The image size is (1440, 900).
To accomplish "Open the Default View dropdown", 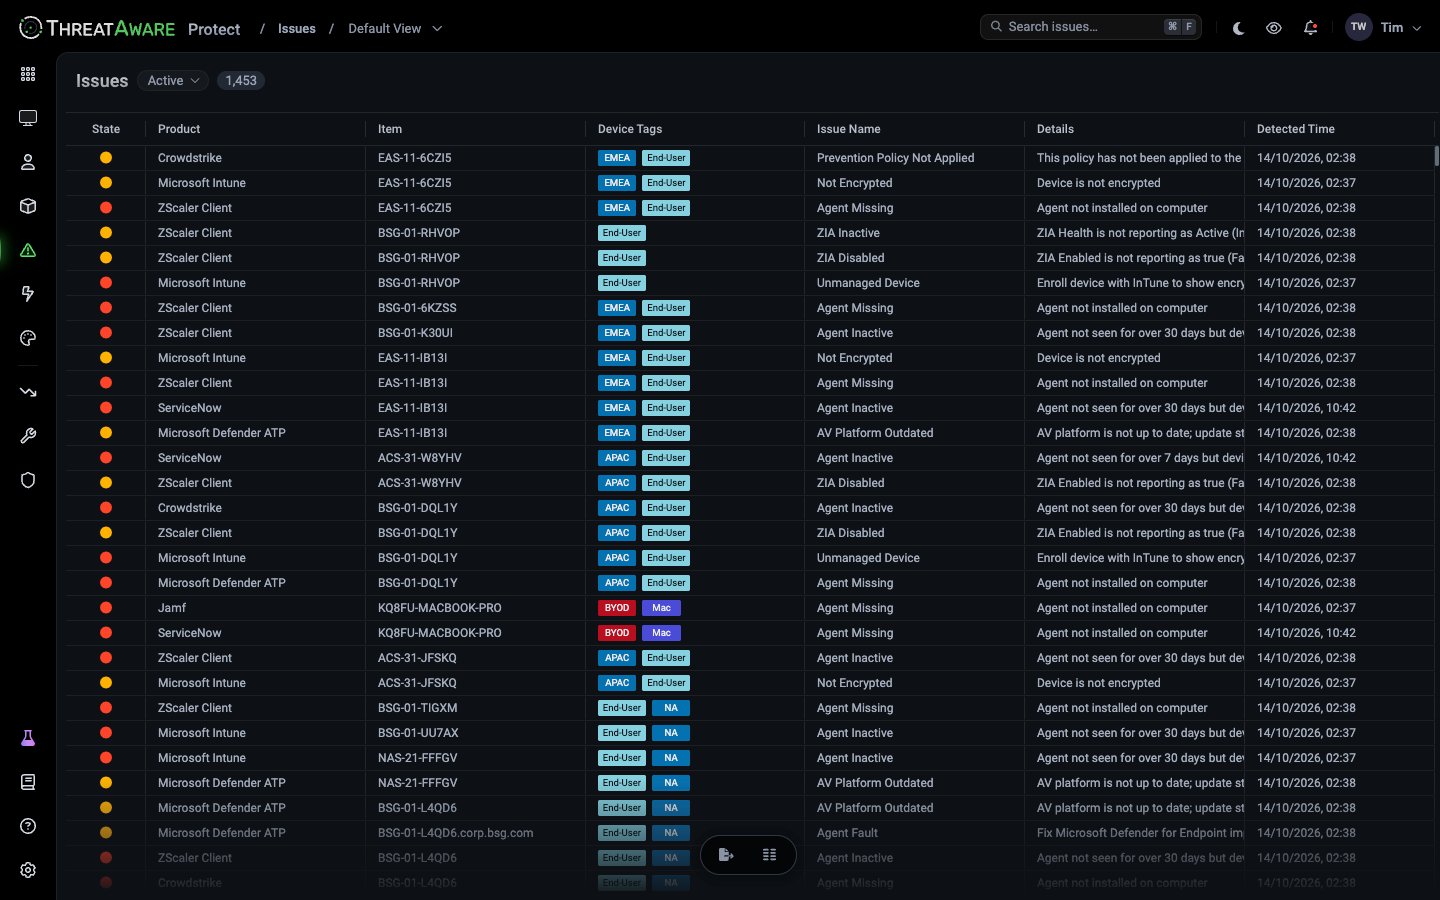I will pyautogui.click(x=395, y=29).
